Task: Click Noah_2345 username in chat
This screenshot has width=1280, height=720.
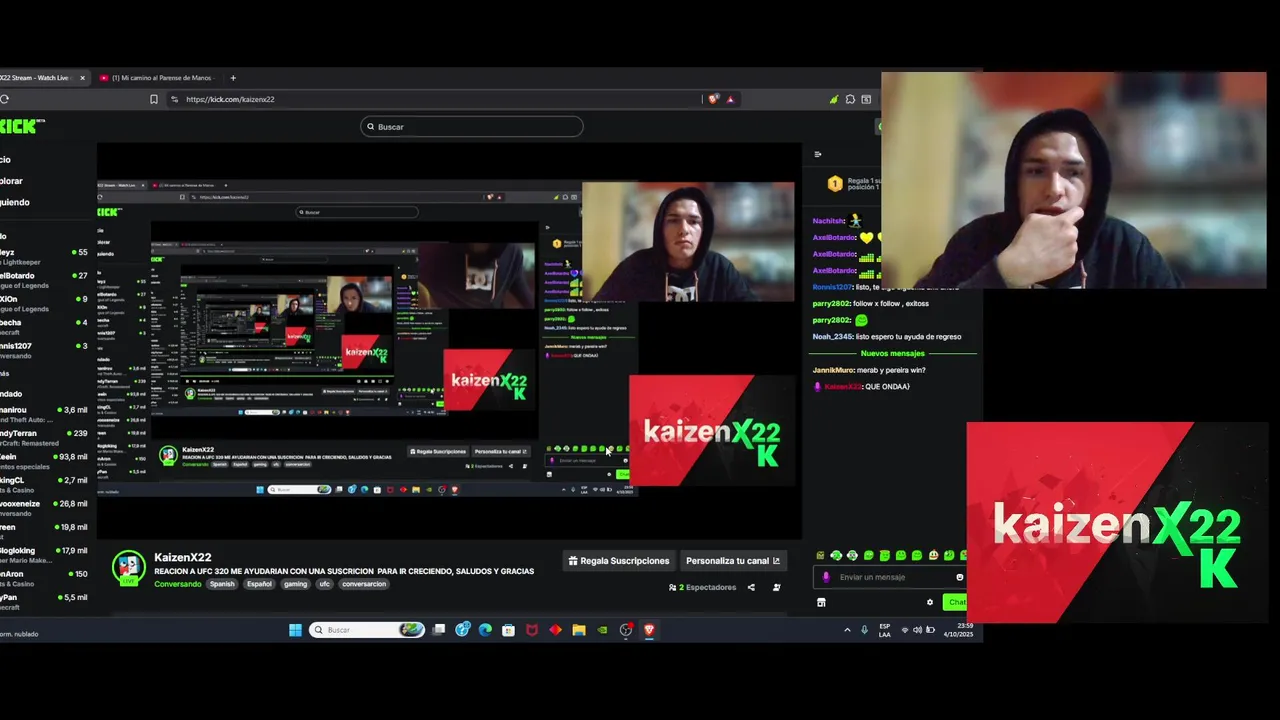Action: (x=835, y=337)
